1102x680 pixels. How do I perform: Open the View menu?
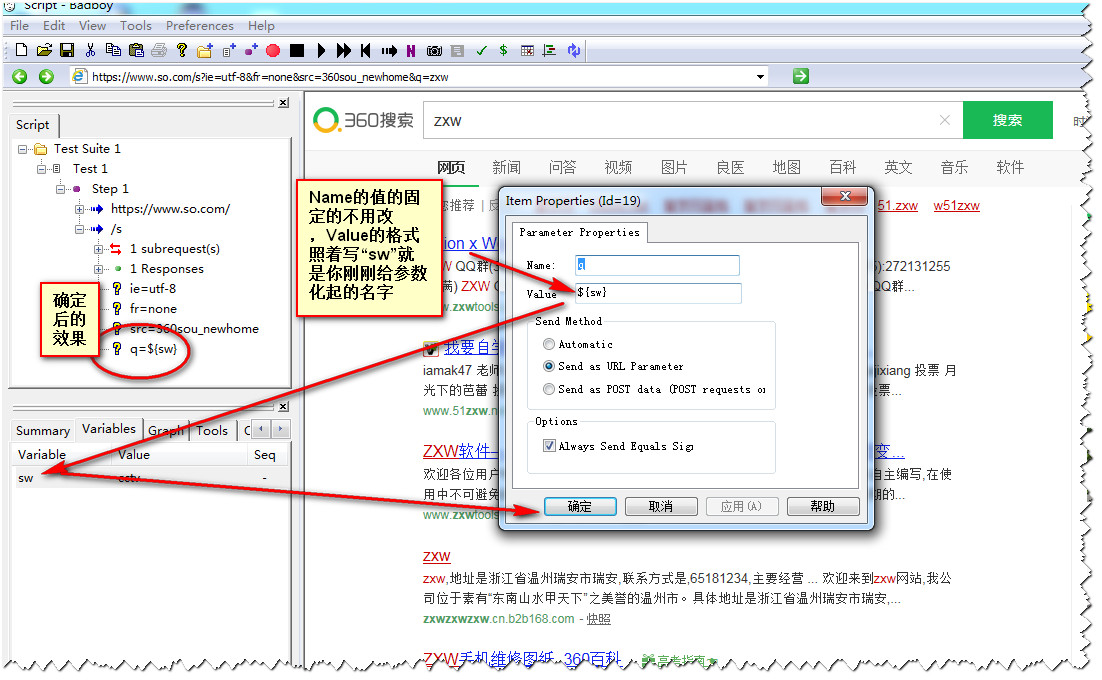point(92,25)
